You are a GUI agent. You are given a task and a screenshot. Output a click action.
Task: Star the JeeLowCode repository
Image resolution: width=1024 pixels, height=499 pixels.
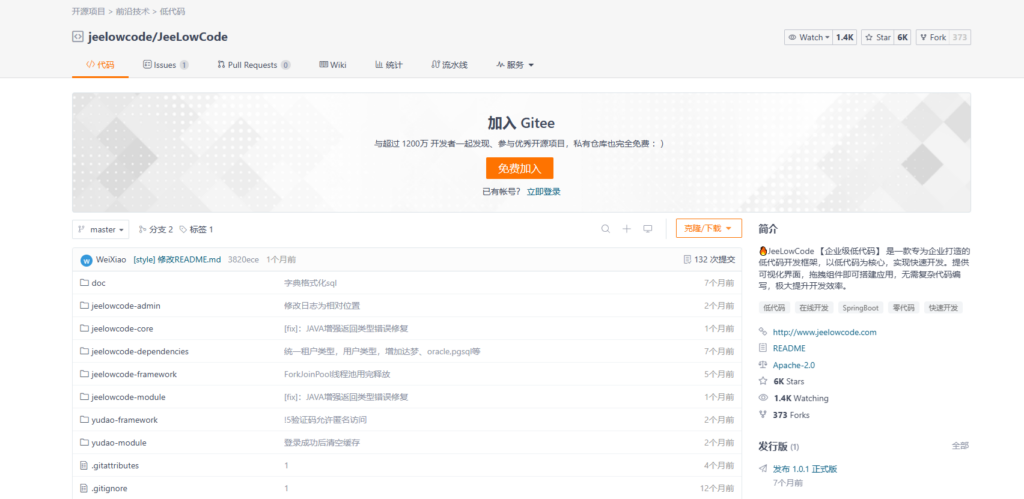coord(879,37)
